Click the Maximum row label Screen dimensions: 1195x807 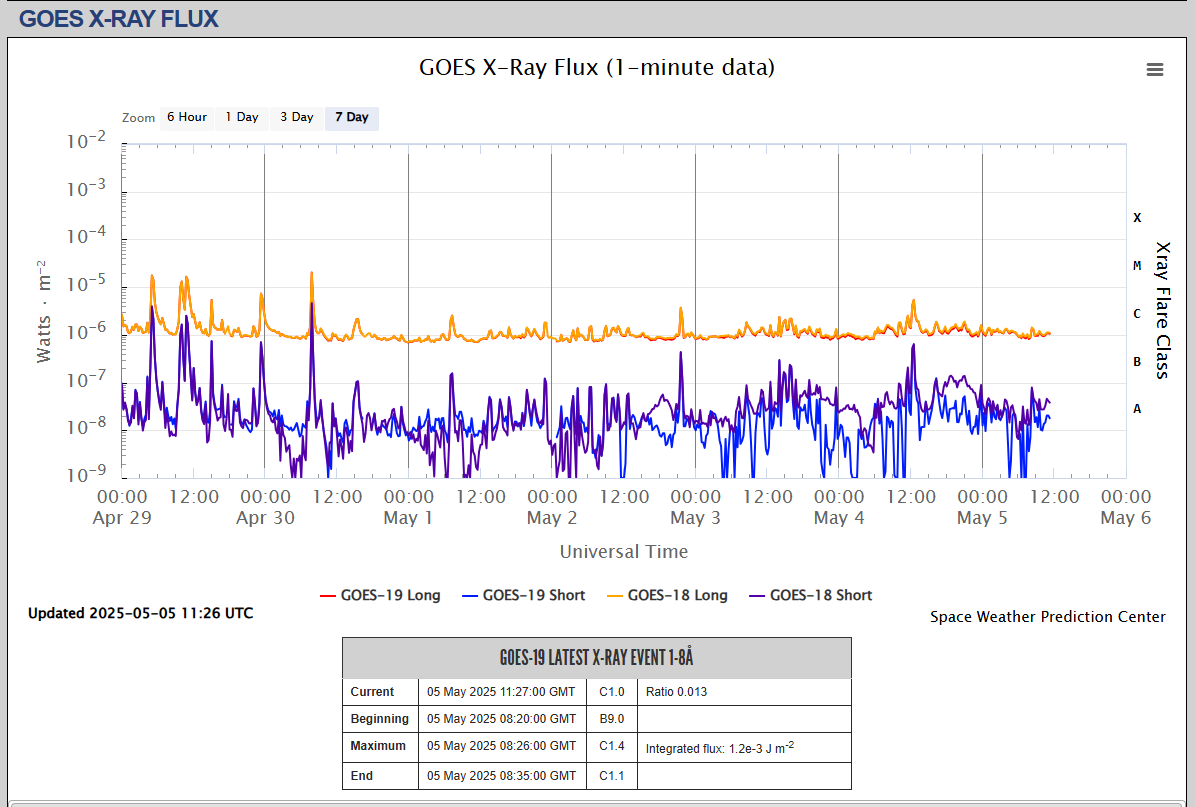coord(378,746)
